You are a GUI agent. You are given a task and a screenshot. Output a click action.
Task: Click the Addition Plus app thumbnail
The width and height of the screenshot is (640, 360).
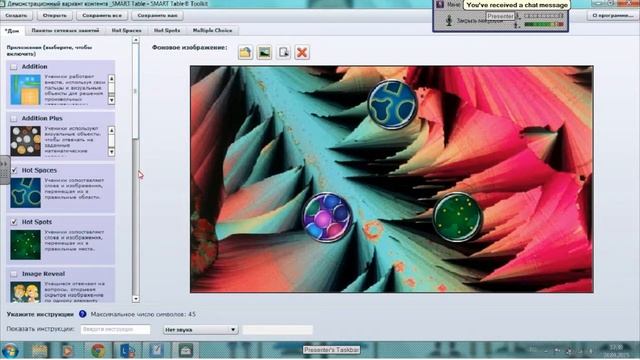click(25, 141)
